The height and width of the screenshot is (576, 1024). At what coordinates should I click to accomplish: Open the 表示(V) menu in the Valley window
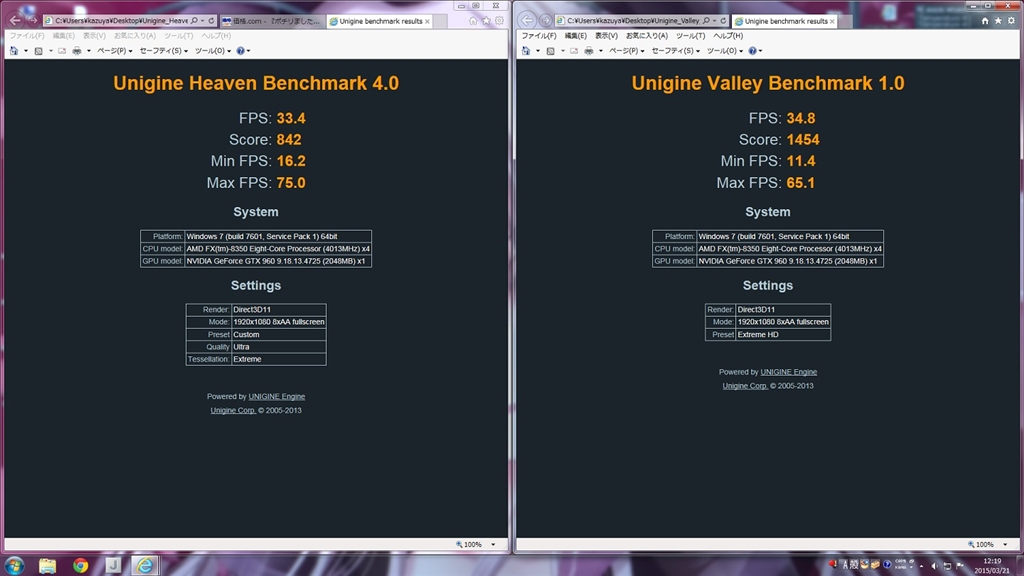pos(606,36)
